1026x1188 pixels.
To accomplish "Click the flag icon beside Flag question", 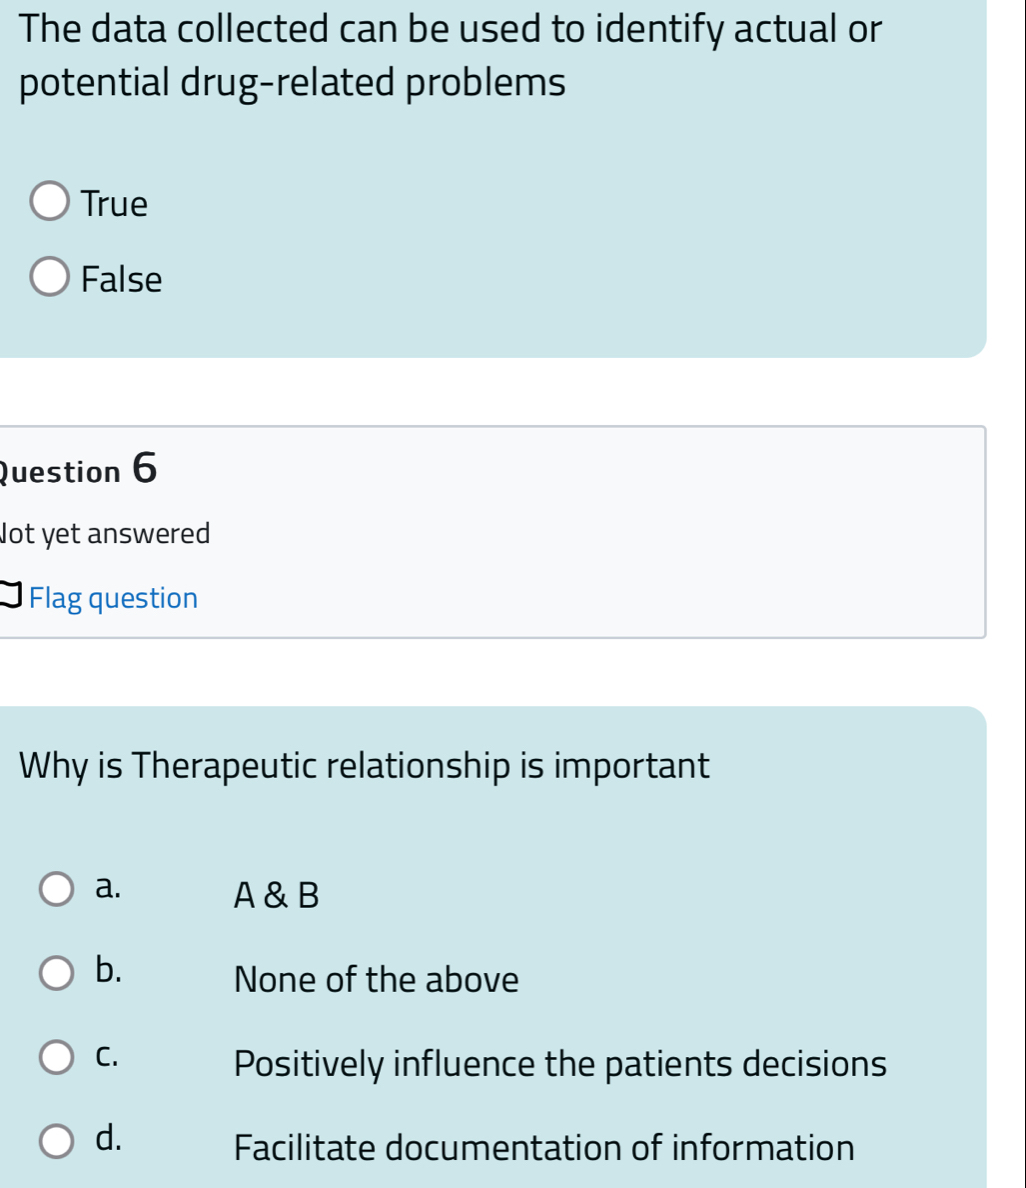I will pyautogui.click(x=10, y=598).
